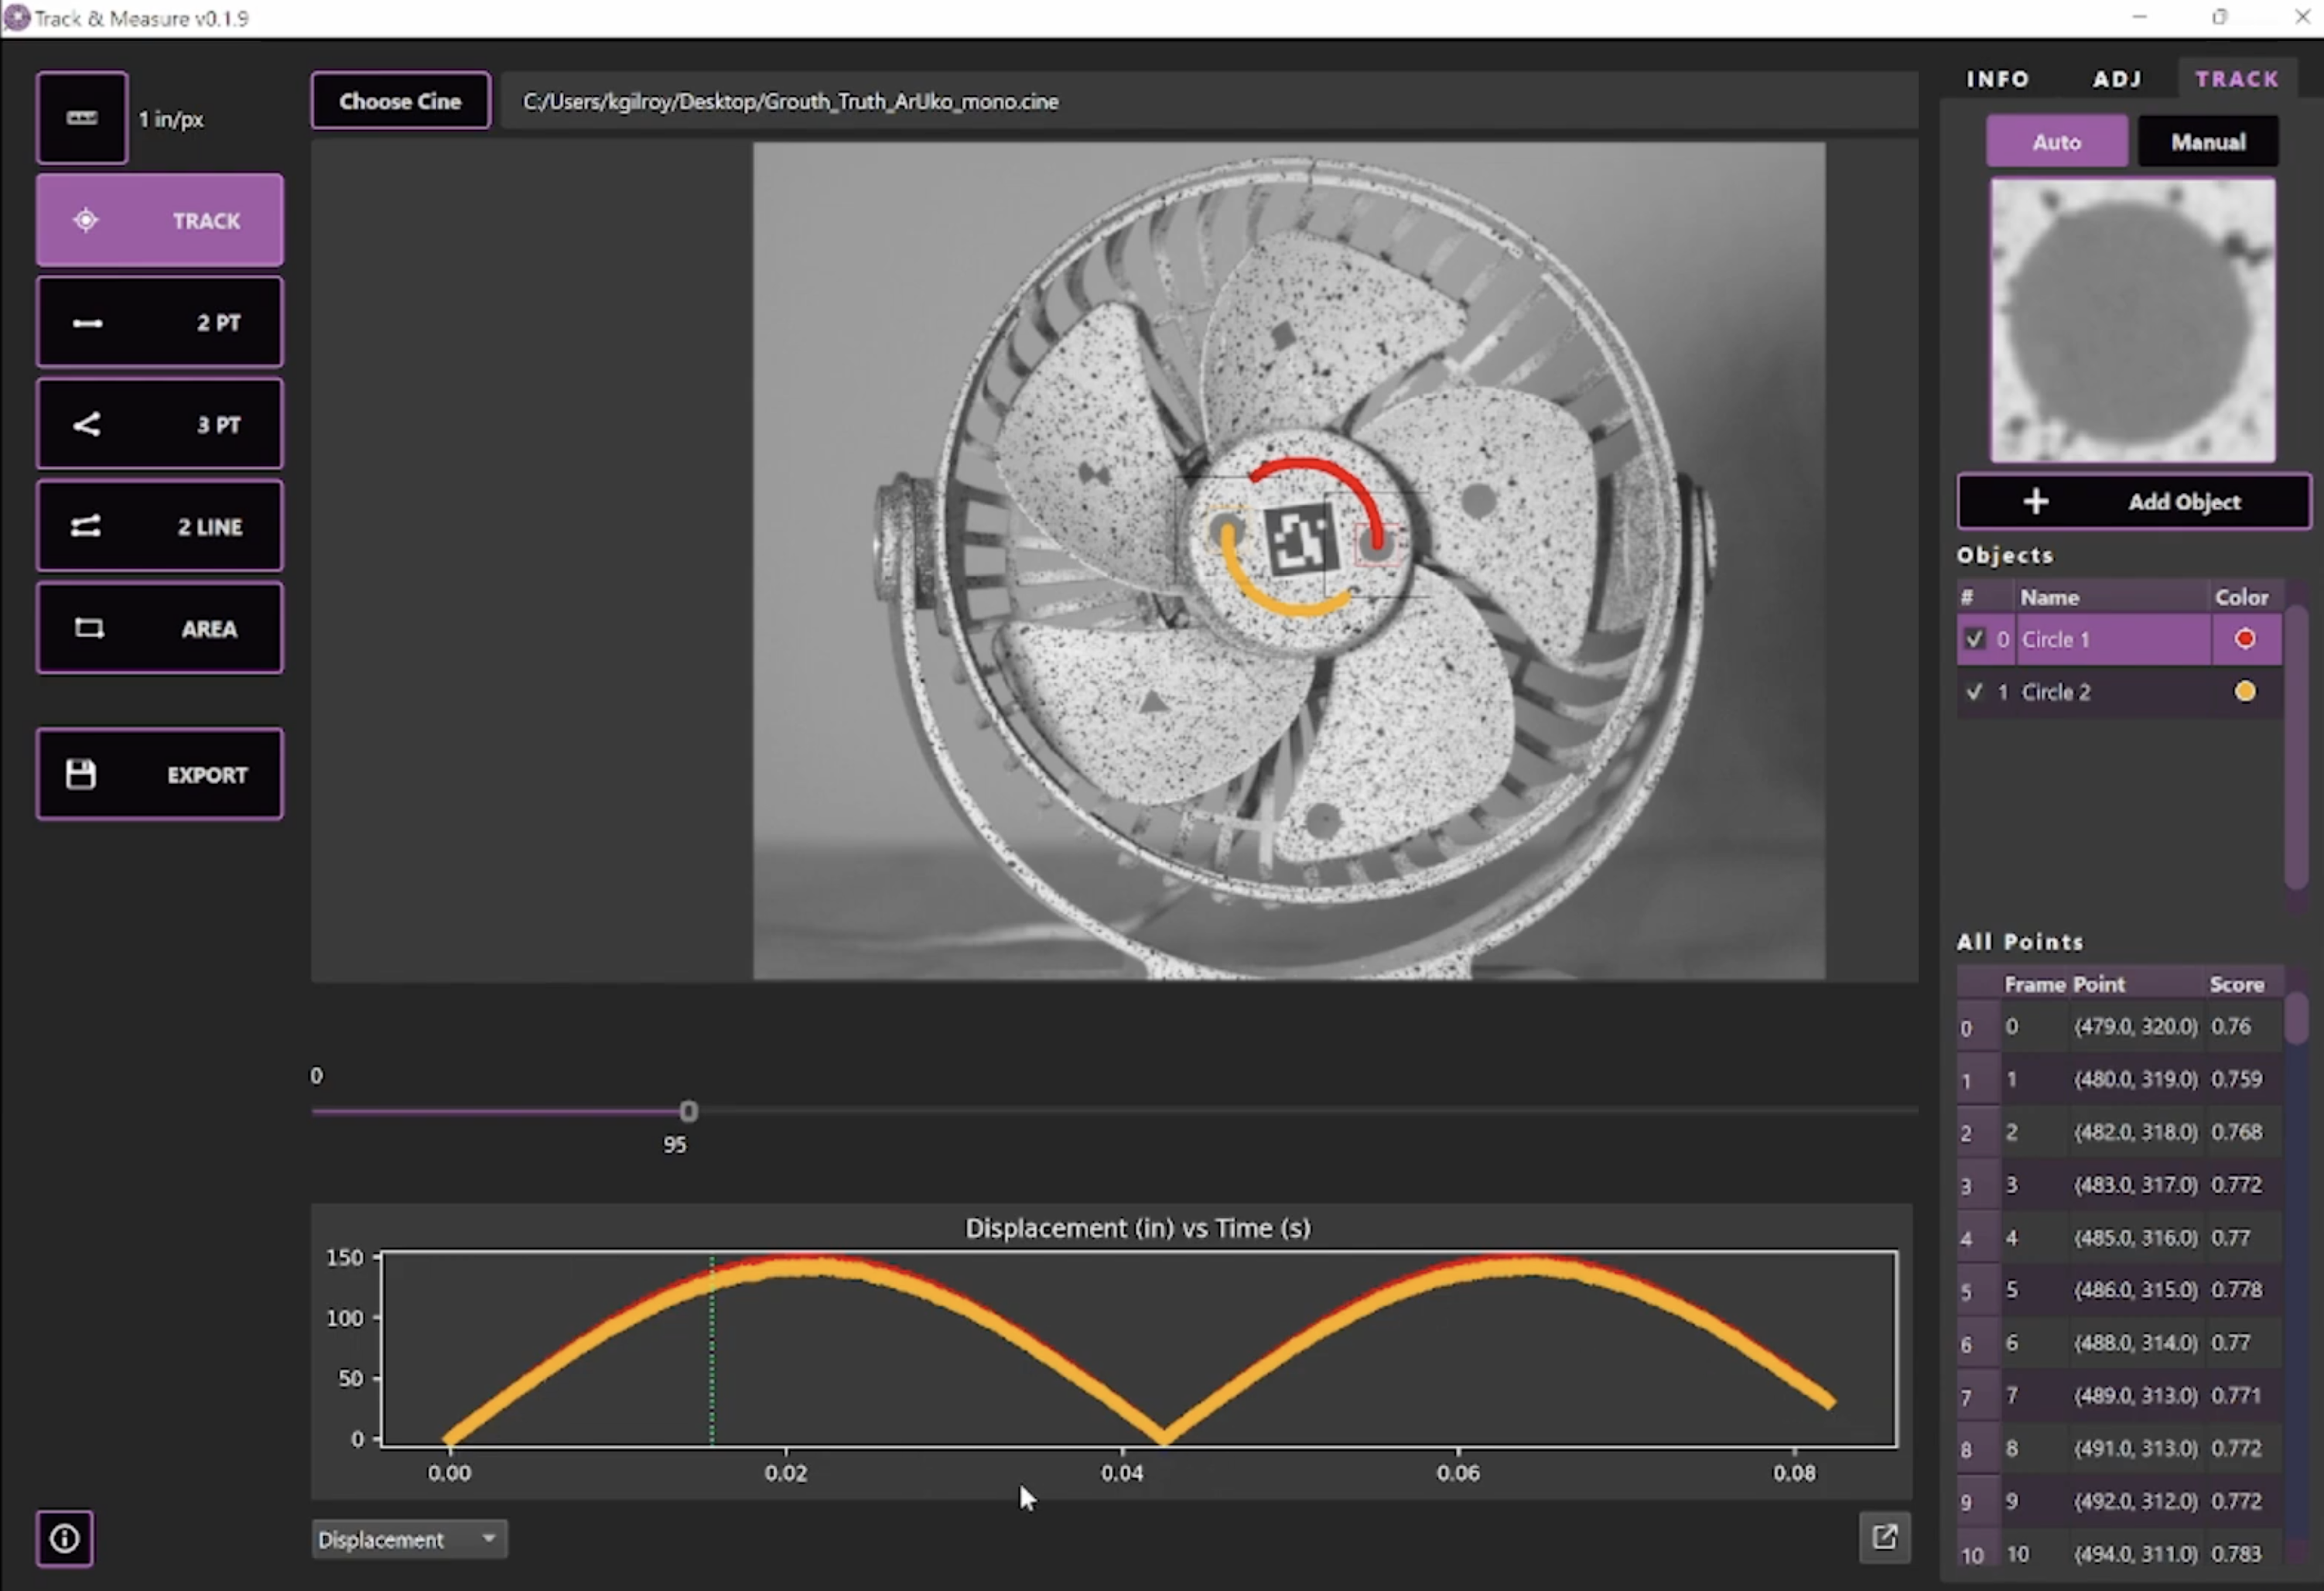Image resolution: width=2324 pixels, height=1591 pixels.
Task: Select the AREA measurement tool
Action: coord(159,628)
